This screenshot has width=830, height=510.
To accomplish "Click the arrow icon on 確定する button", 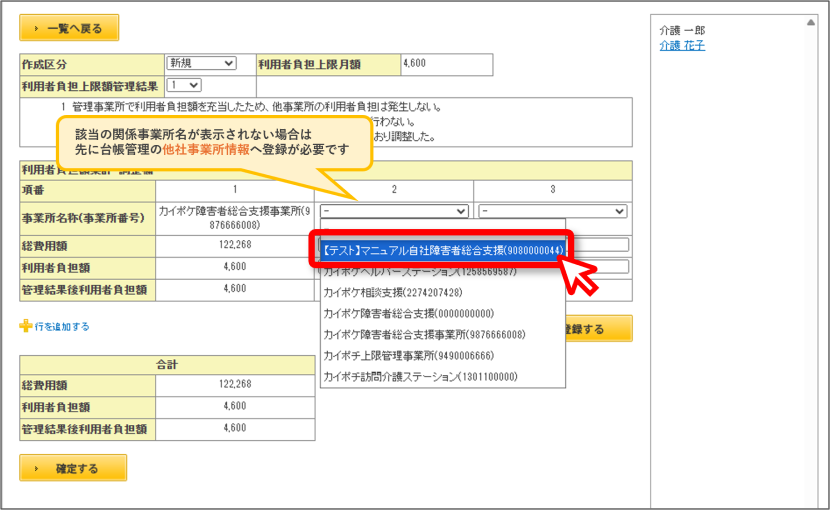I will click(36, 468).
